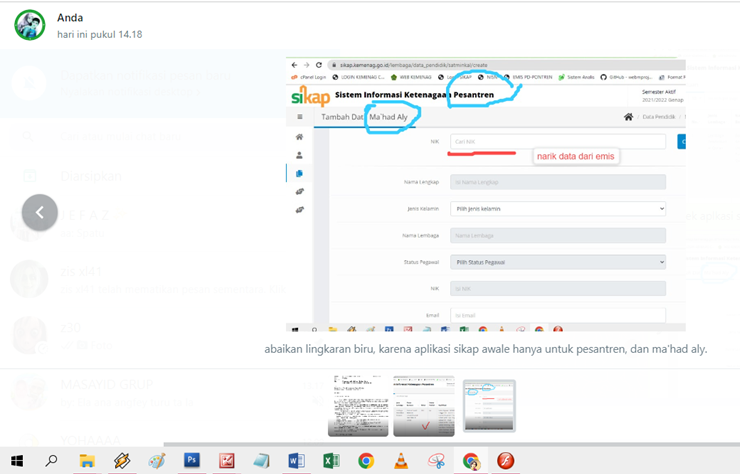Image resolution: width=740 pixels, height=474 pixels.
Task: Click the caption starting "abaikan lingkaran biru"
Action: 486,349
